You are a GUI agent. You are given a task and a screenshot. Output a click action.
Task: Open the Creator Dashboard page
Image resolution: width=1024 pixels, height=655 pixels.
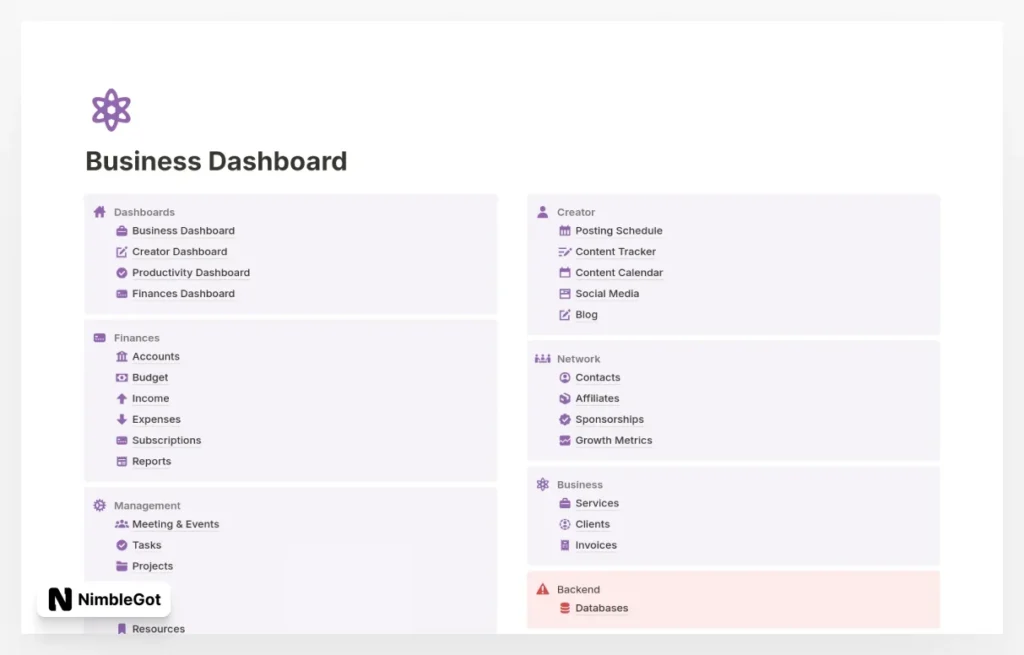pyautogui.click(x=179, y=252)
